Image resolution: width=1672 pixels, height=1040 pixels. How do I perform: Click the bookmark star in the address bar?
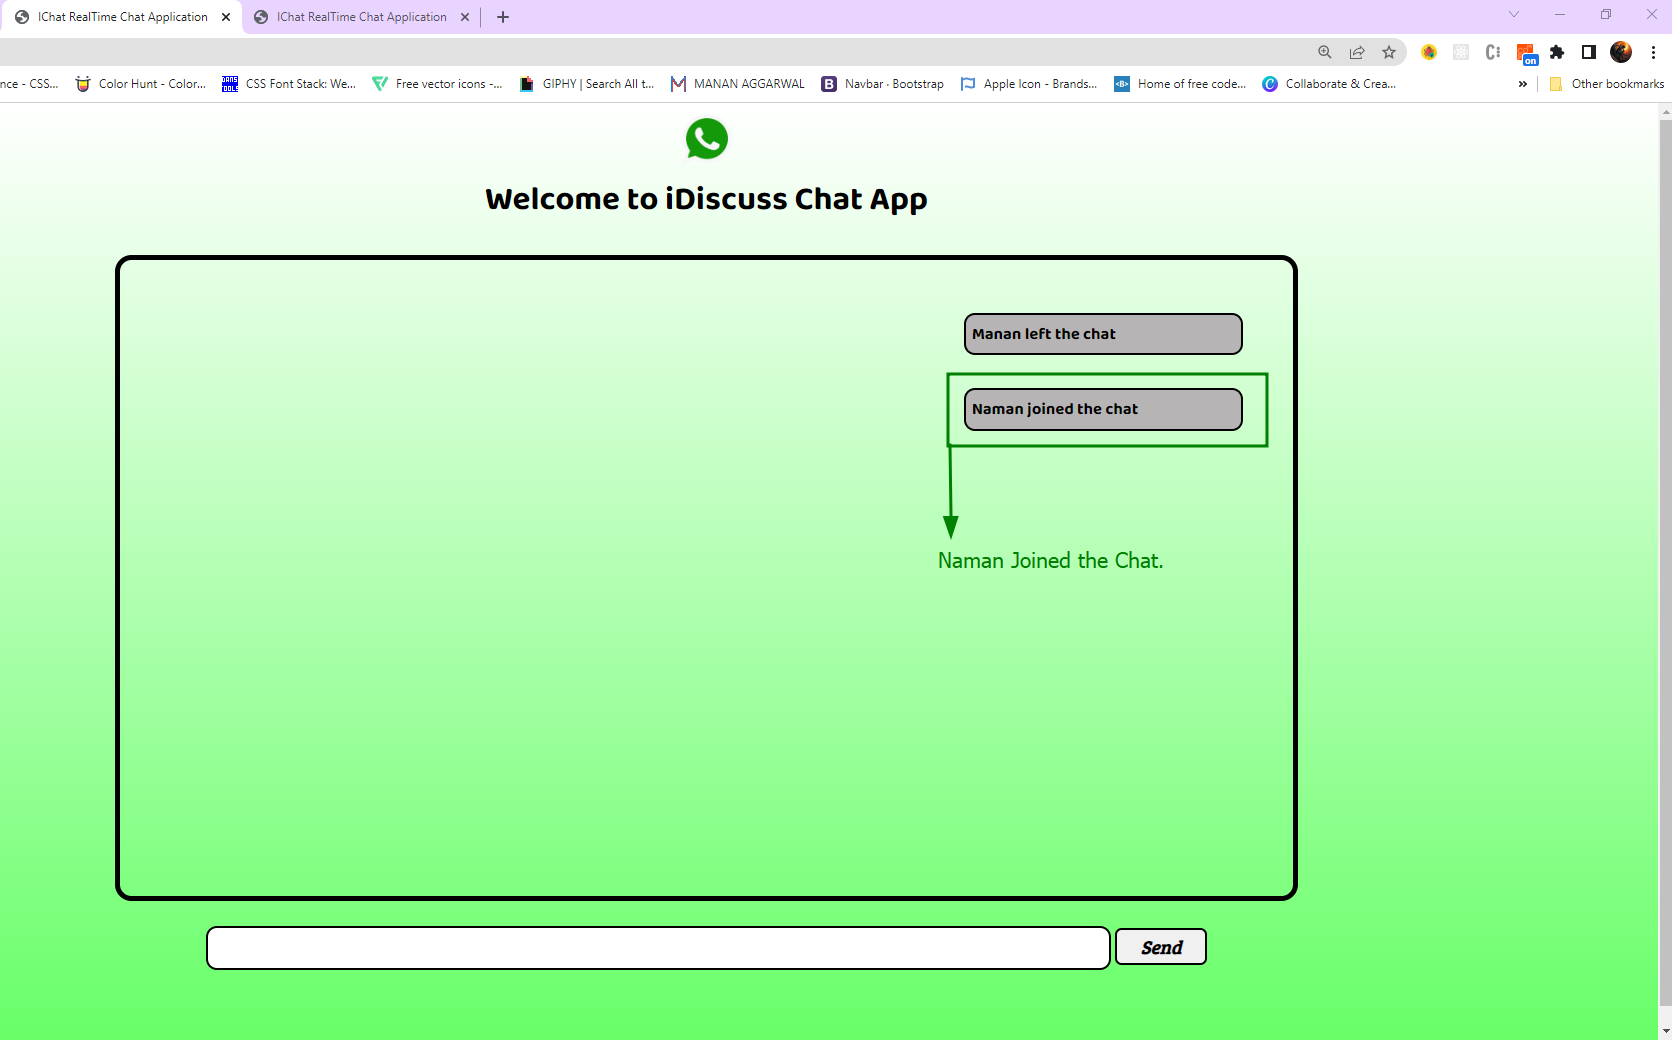[x=1389, y=52]
